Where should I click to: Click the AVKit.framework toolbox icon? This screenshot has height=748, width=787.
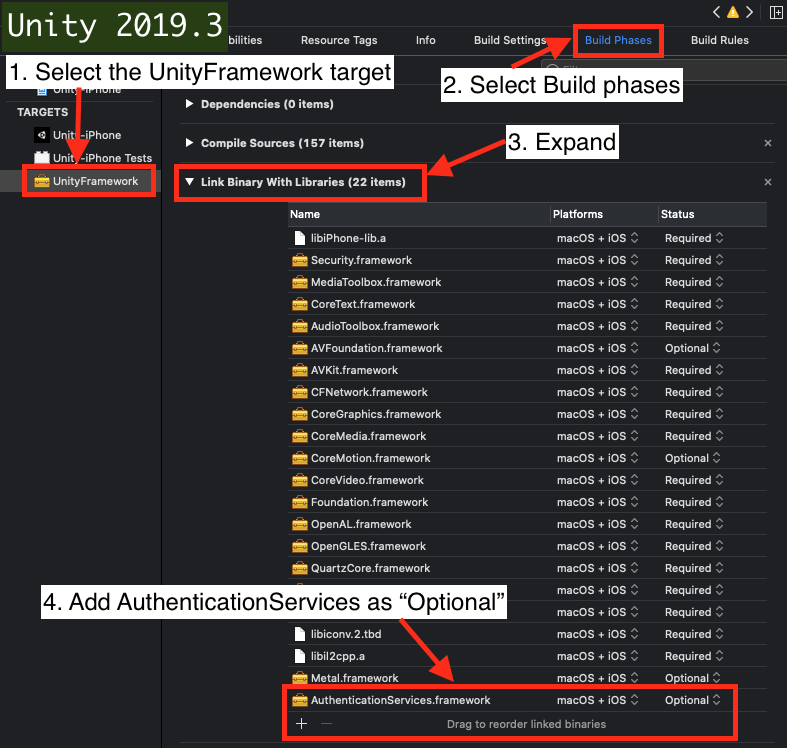pos(300,370)
